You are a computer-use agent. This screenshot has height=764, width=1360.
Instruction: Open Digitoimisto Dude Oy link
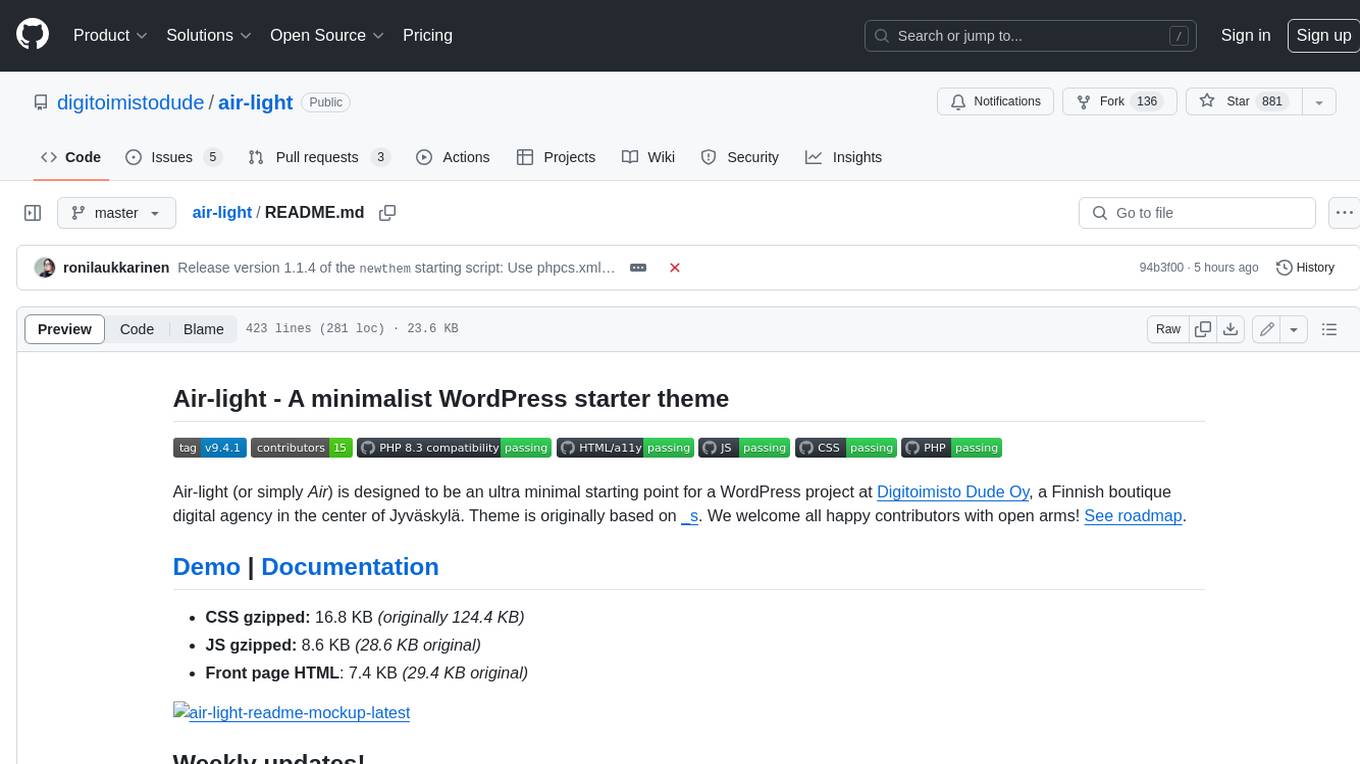coord(953,492)
